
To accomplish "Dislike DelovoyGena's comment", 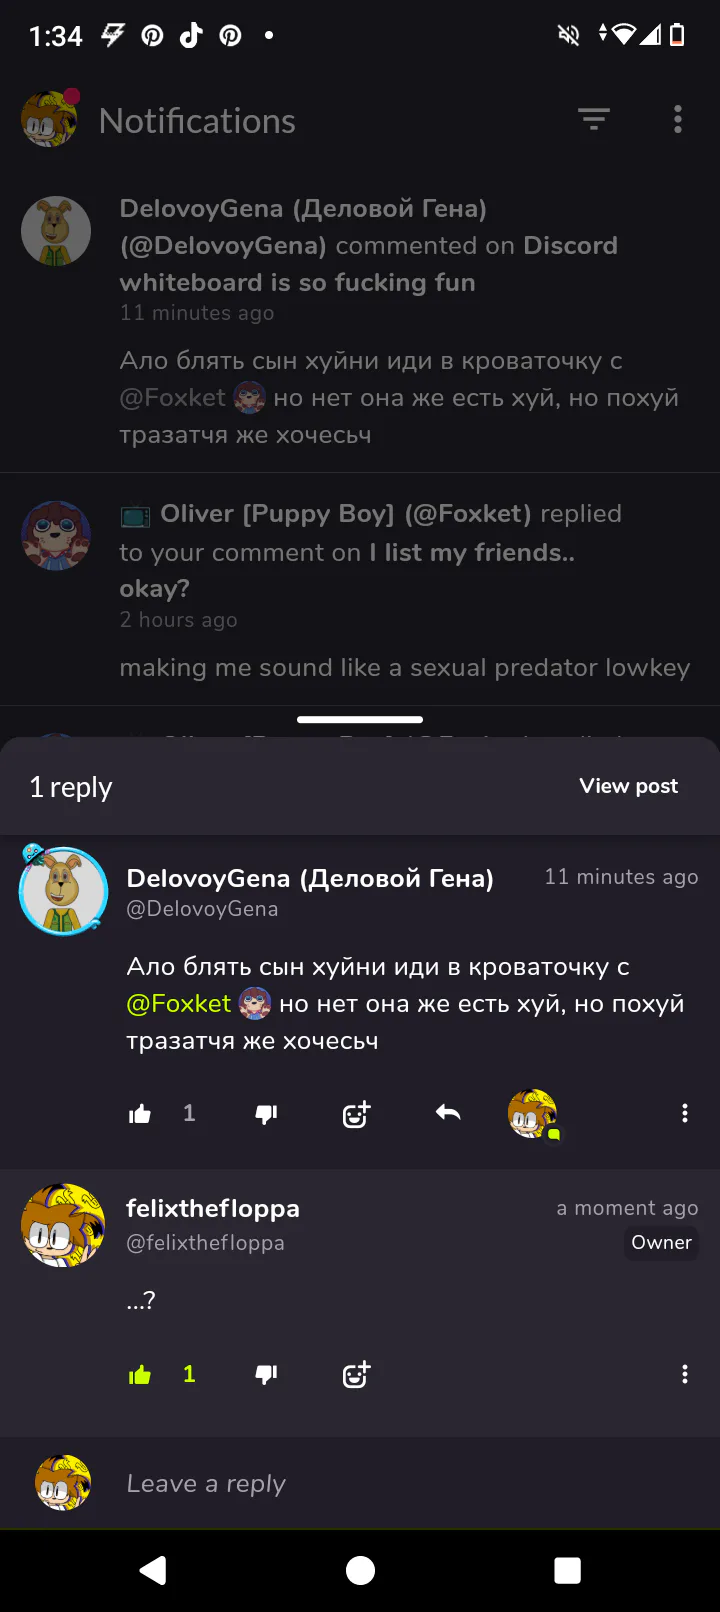I will coord(266,1114).
